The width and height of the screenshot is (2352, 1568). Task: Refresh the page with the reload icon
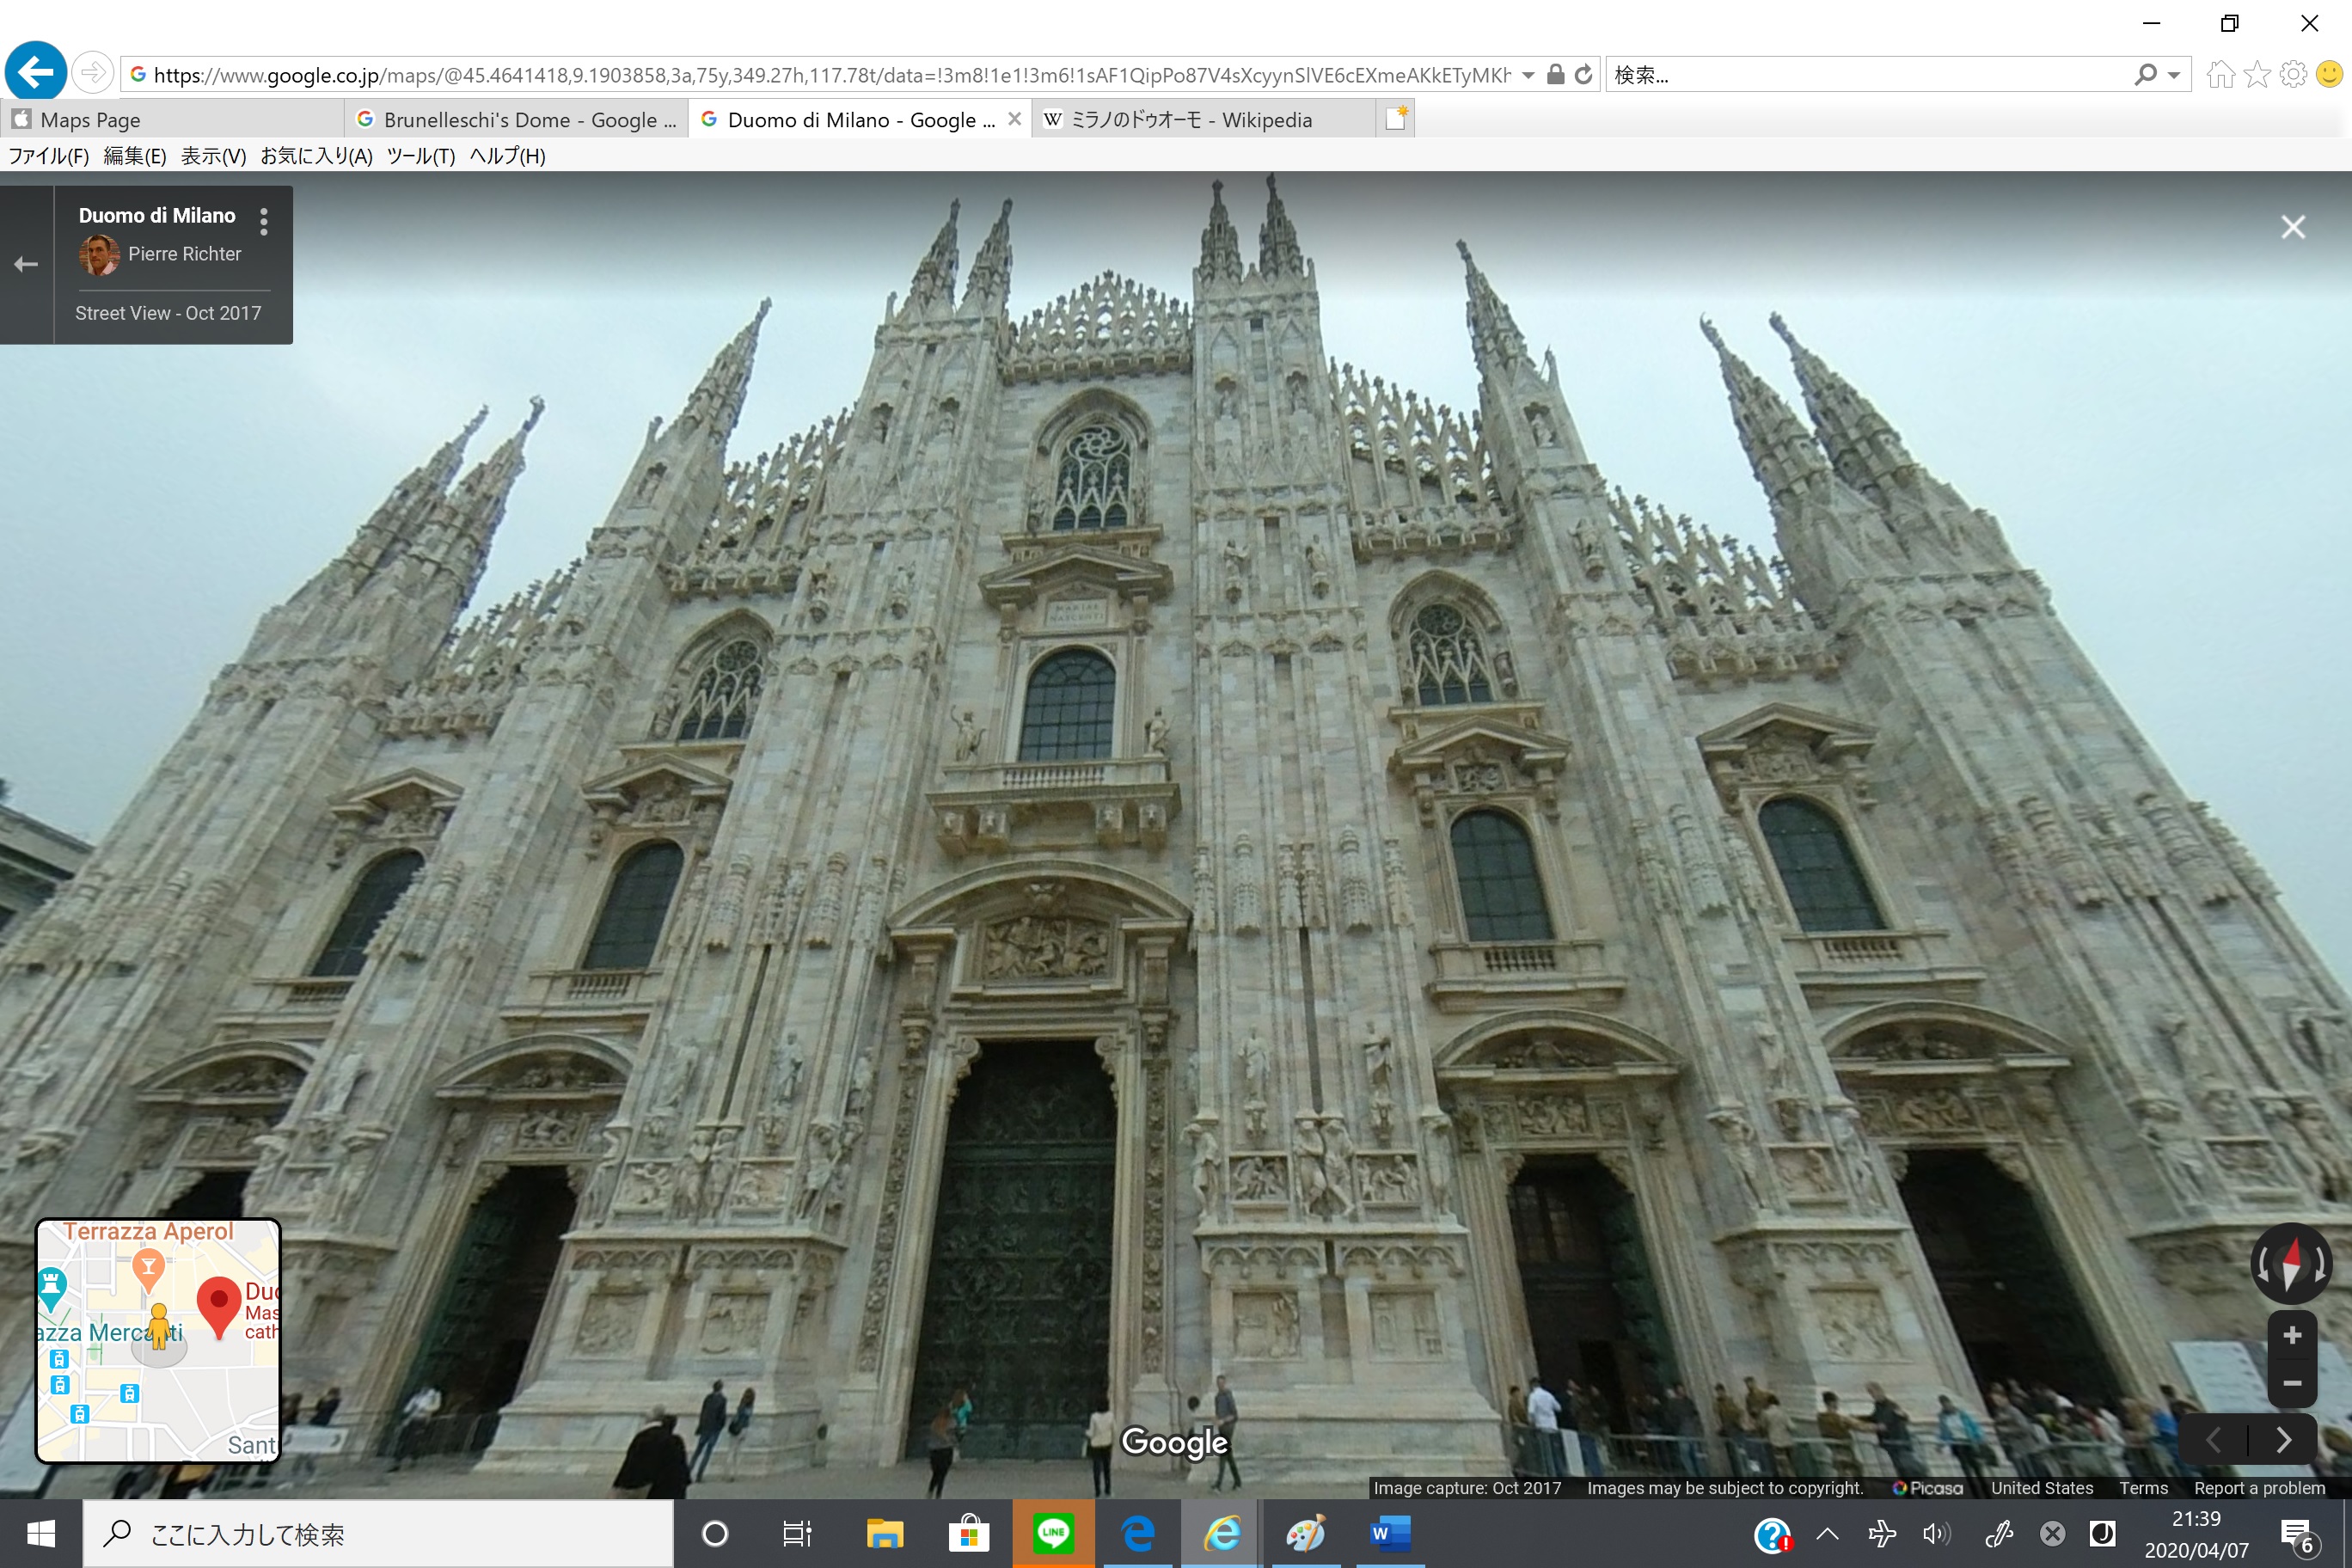pyautogui.click(x=1583, y=75)
